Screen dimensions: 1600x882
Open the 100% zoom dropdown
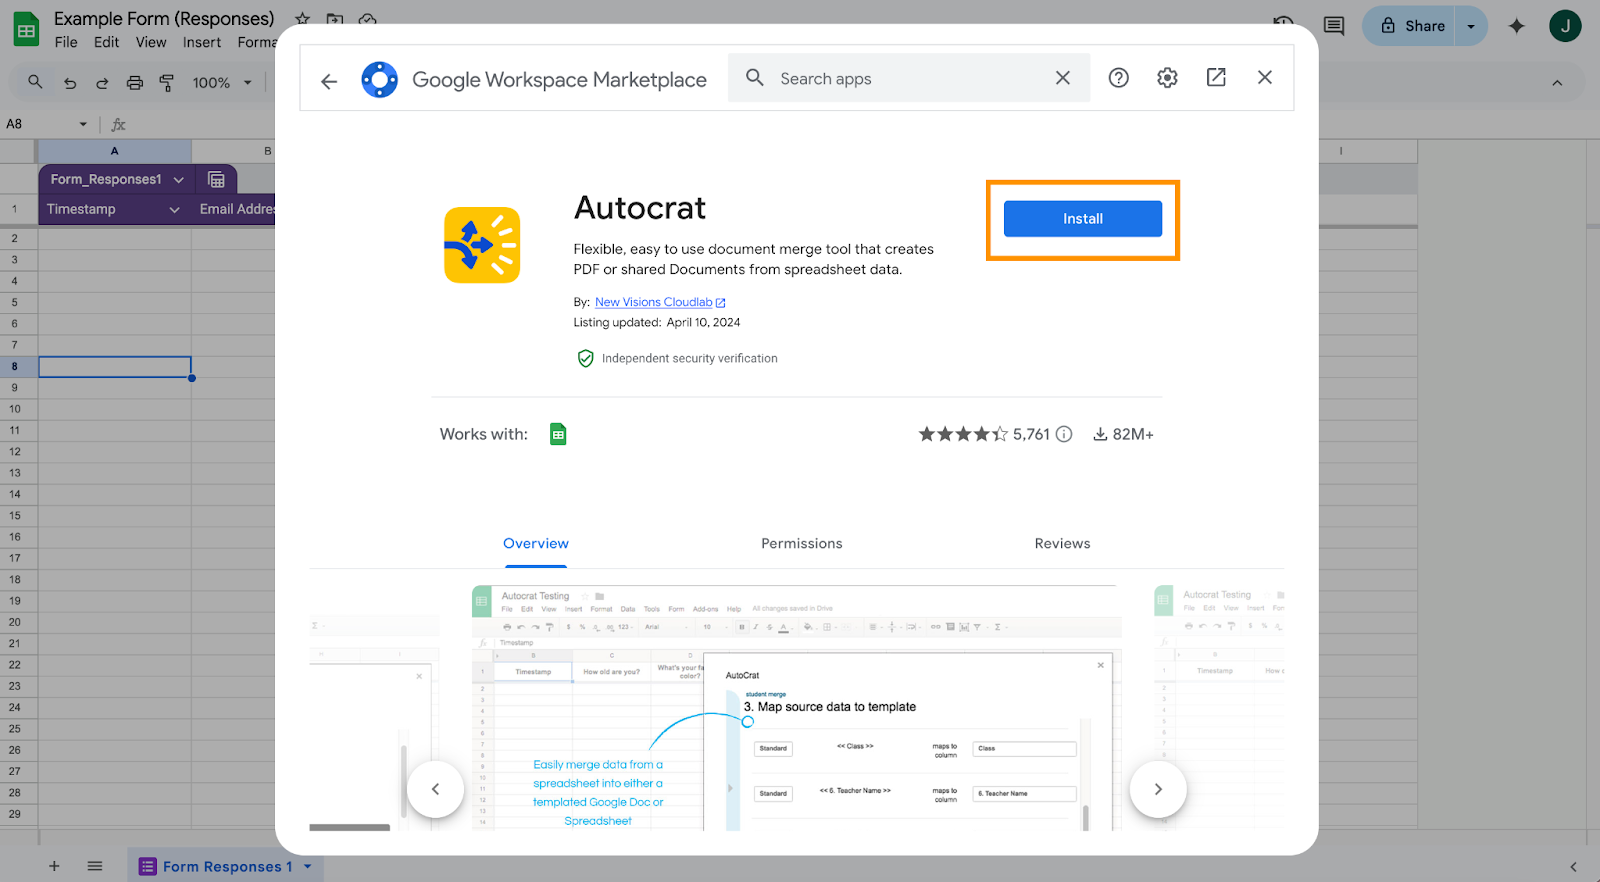[222, 83]
